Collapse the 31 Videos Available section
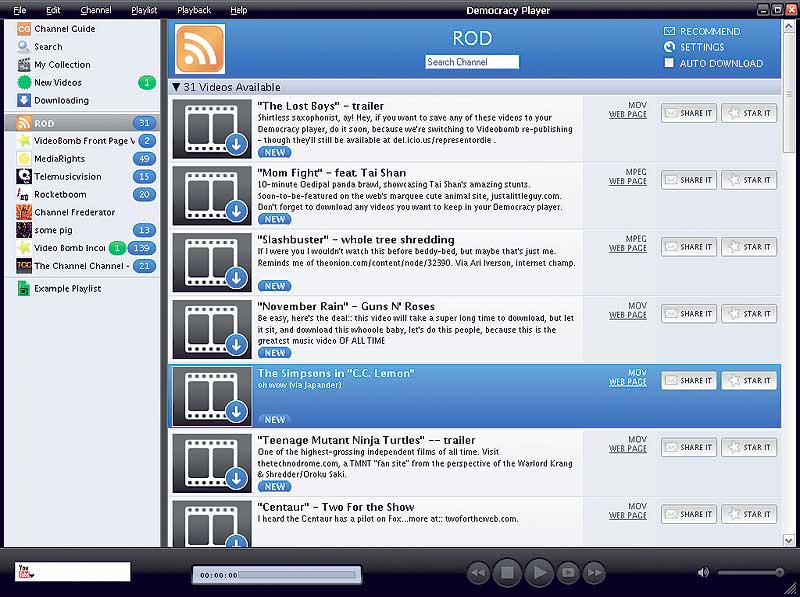The image size is (800, 597). [176, 87]
